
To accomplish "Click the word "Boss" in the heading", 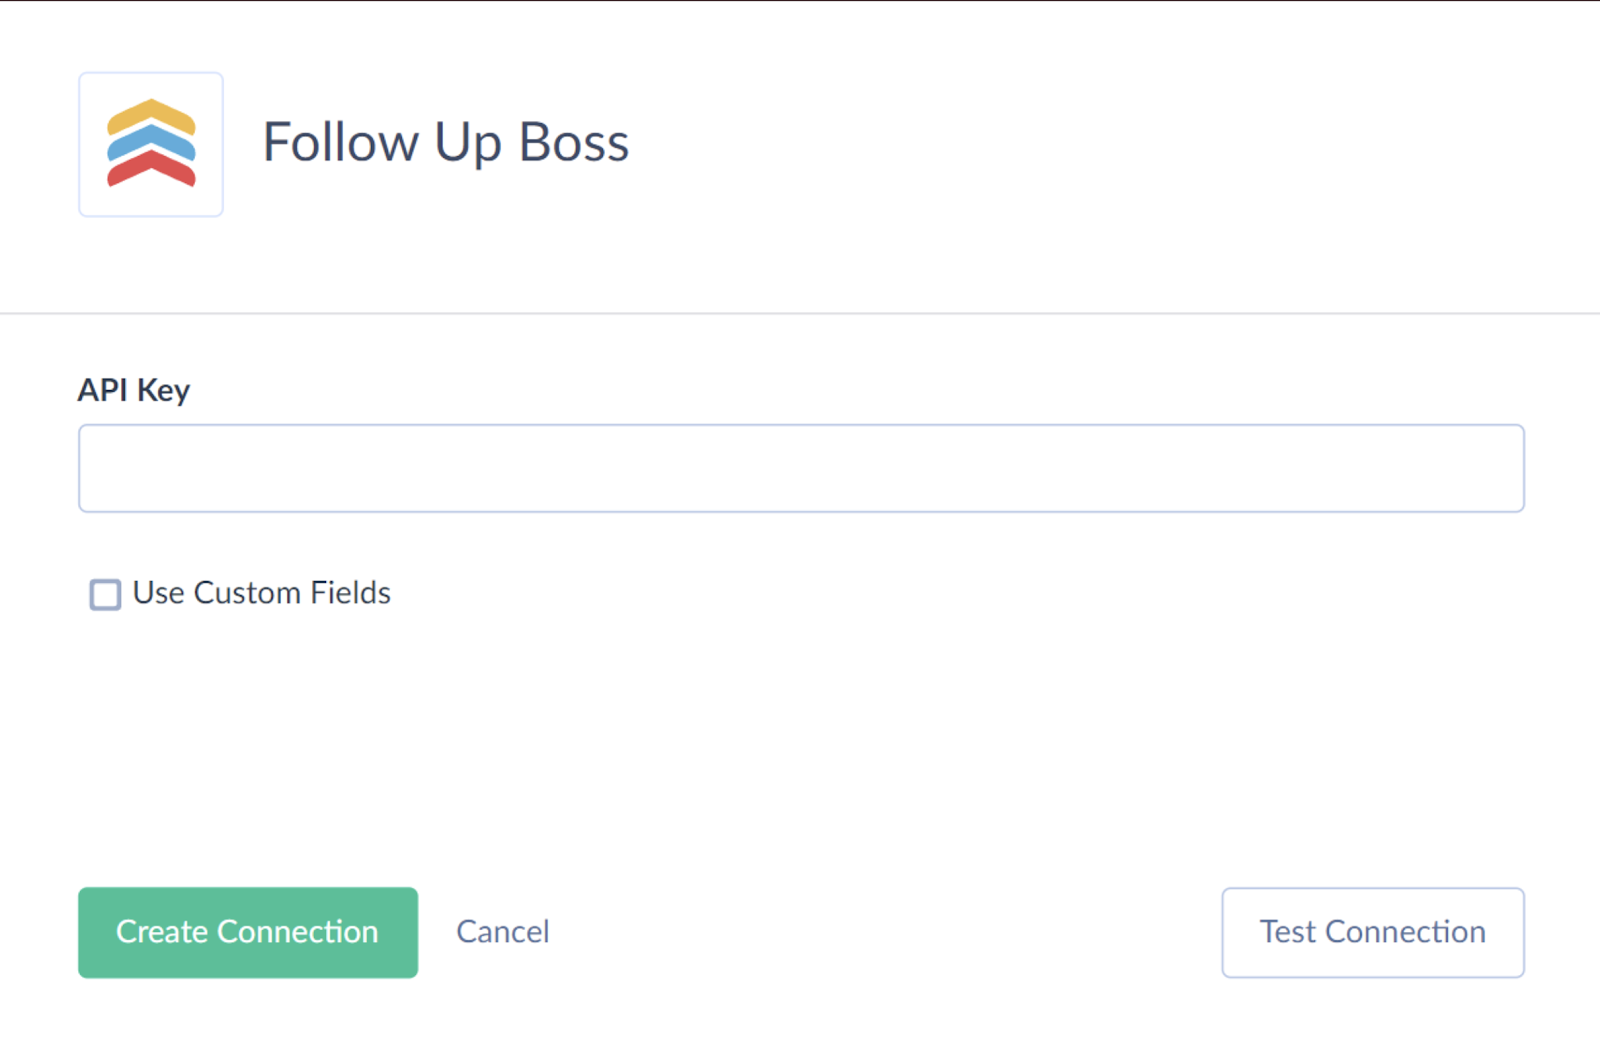I will coord(574,142).
